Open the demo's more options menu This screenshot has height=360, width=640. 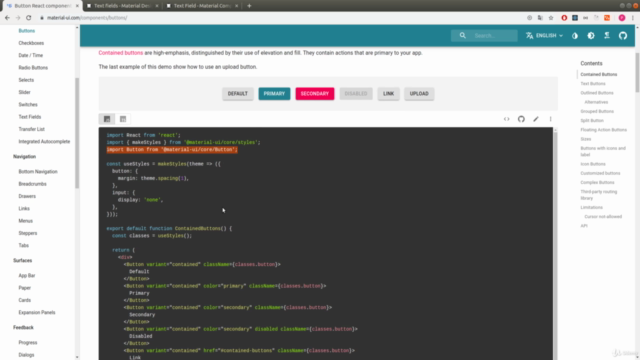(x=551, y=119)
